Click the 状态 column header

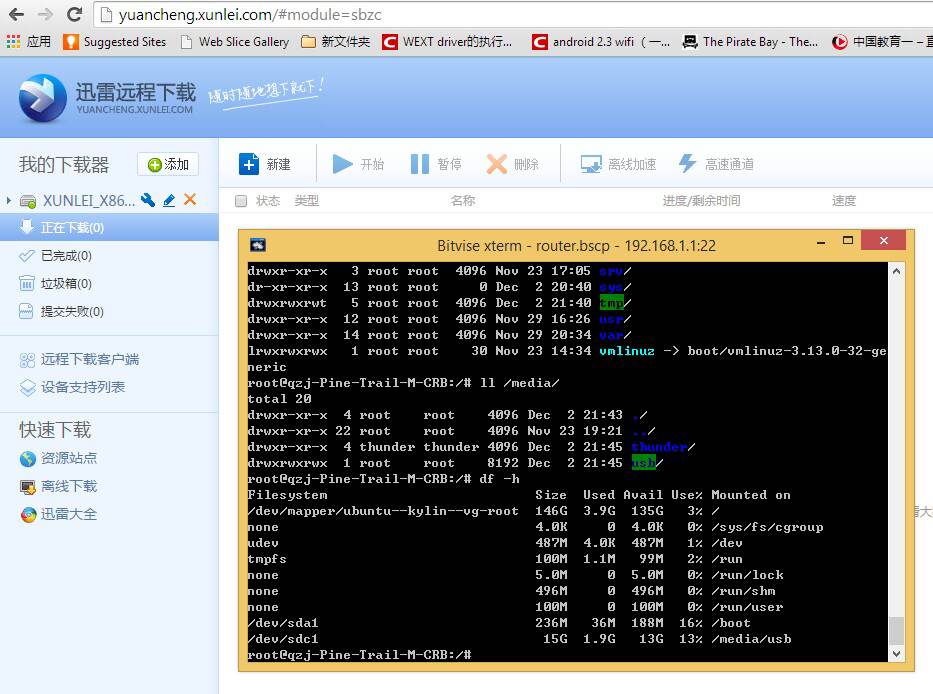[x=268, y=201]
